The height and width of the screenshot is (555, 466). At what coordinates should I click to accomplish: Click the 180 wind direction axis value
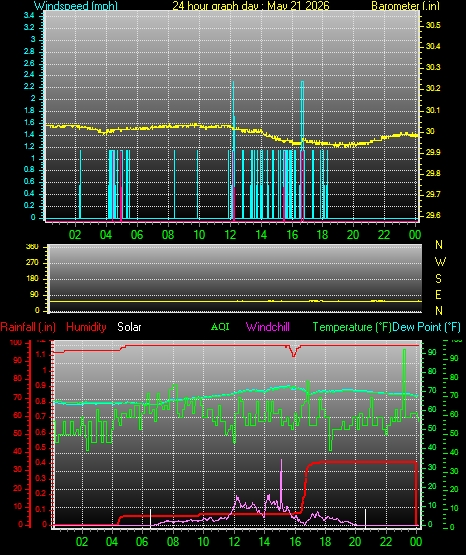click(x=32, y=279)
